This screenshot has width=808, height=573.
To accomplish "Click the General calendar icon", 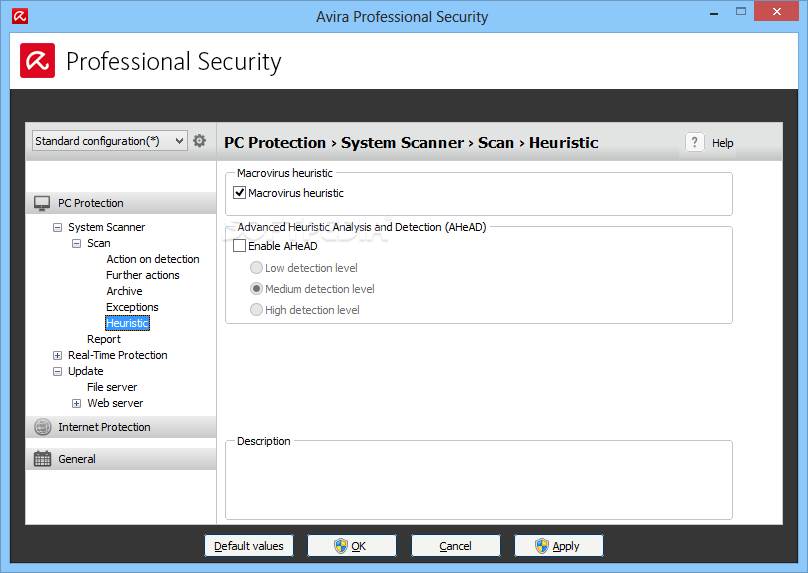I will (42, 459).
